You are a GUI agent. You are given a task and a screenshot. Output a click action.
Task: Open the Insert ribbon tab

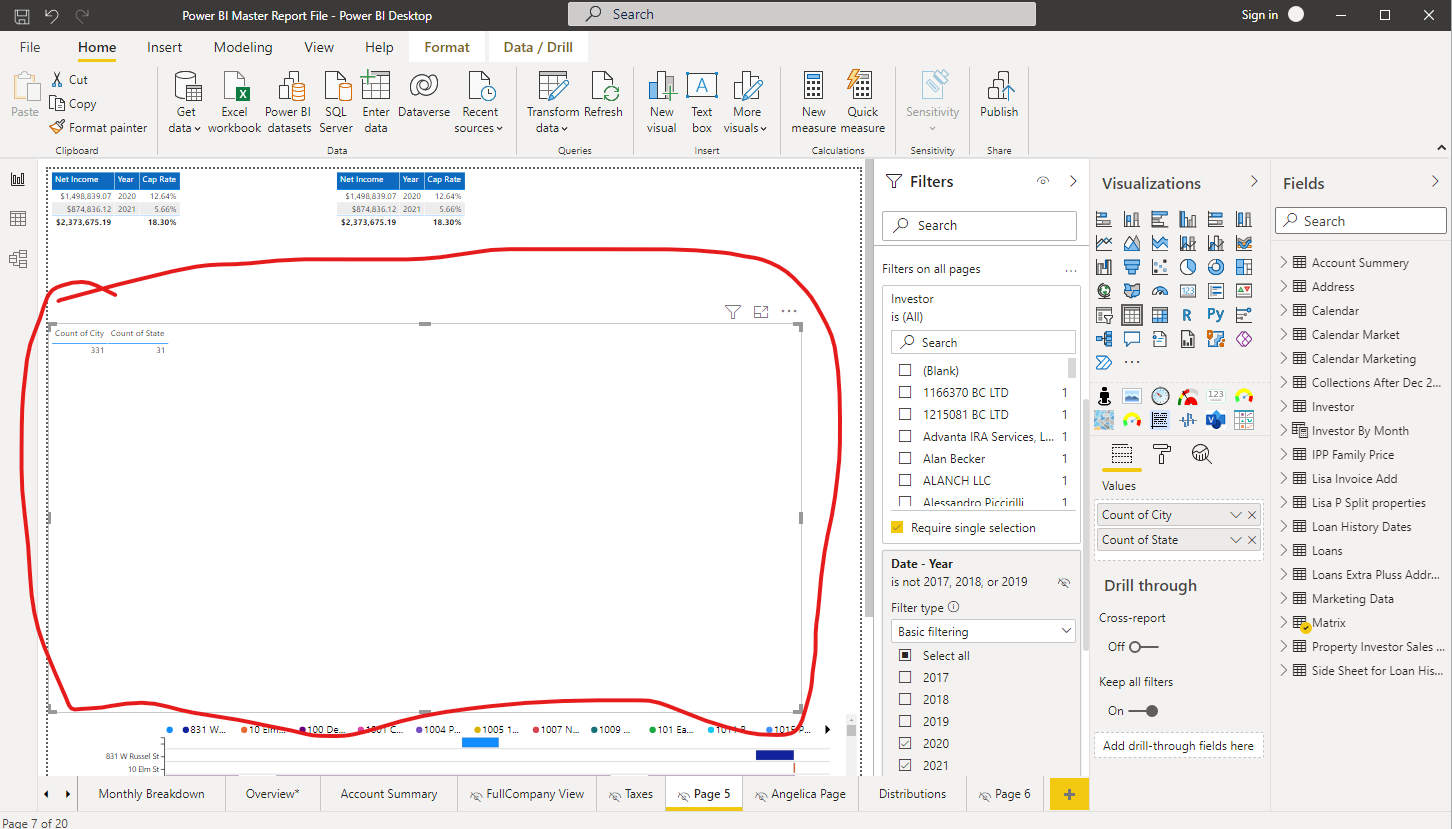164,47
